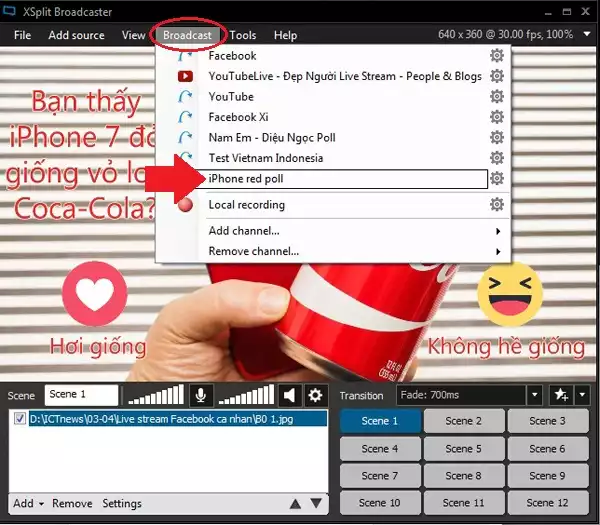600x525 pixels.
Task: Switch to Scene 7
Action: tap(380, 476)
